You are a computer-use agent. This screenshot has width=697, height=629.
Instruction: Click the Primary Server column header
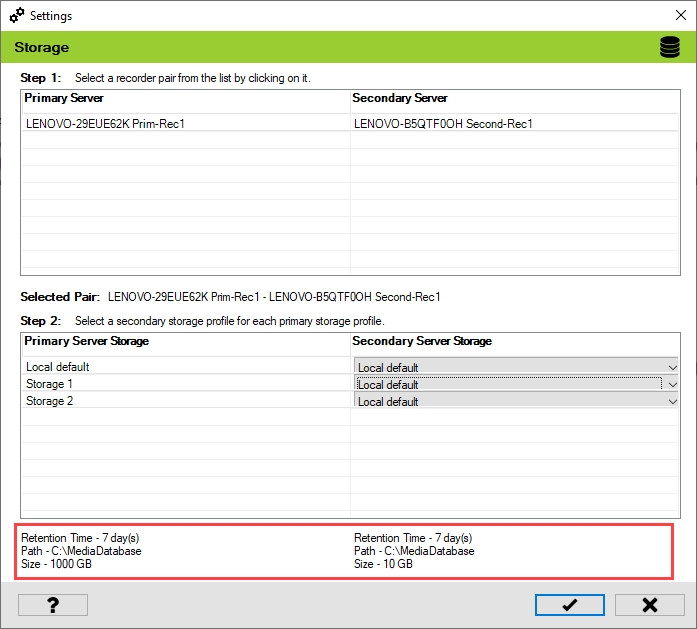[64, 98]
